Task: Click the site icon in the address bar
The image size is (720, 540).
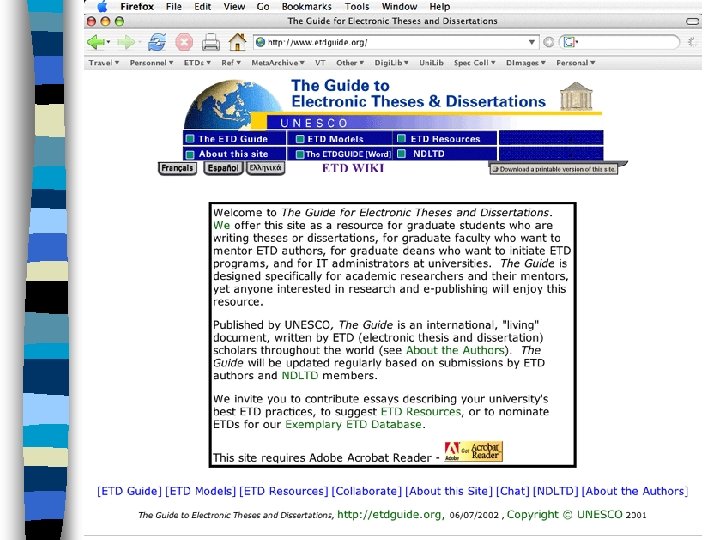Action: 260,42
